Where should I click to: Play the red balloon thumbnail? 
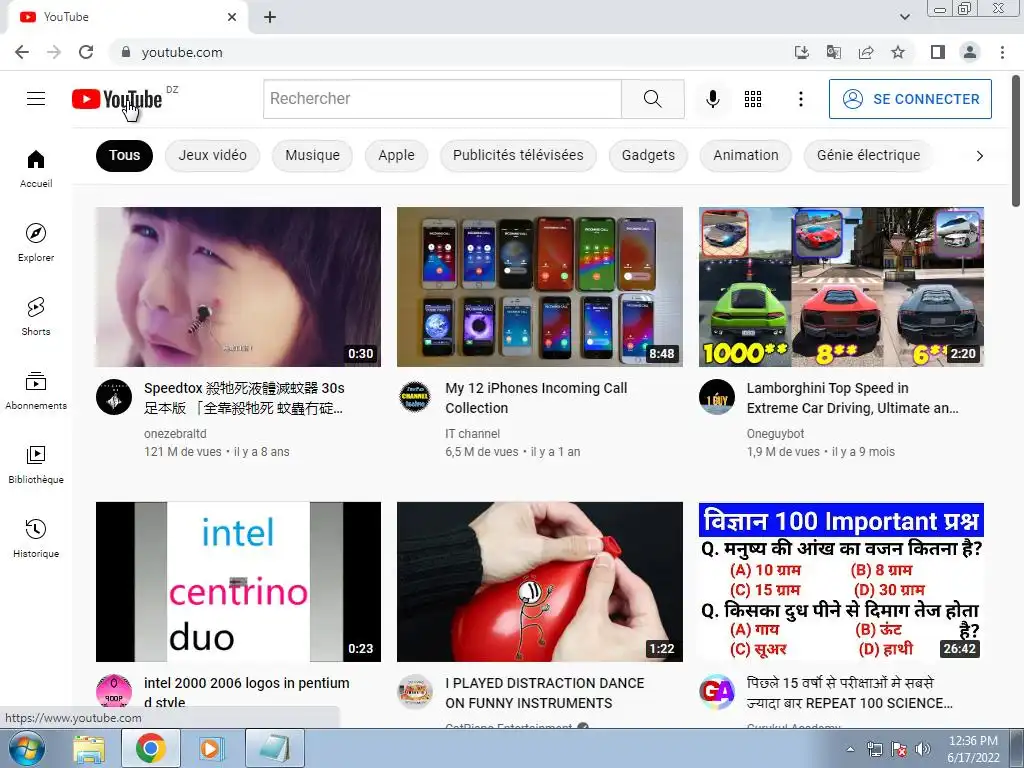(540, 581)
